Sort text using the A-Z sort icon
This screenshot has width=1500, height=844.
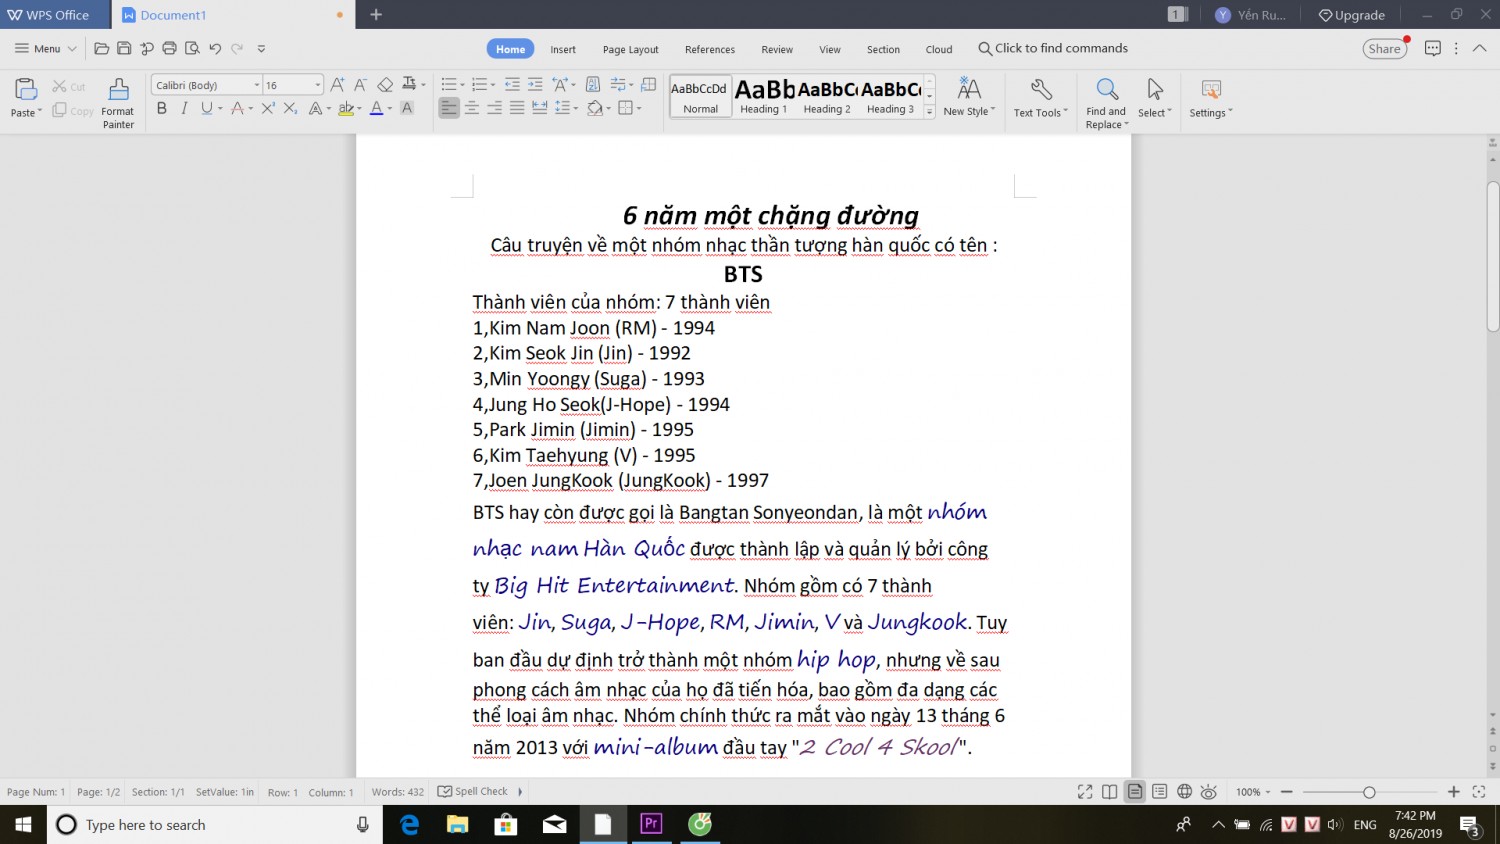593,85
